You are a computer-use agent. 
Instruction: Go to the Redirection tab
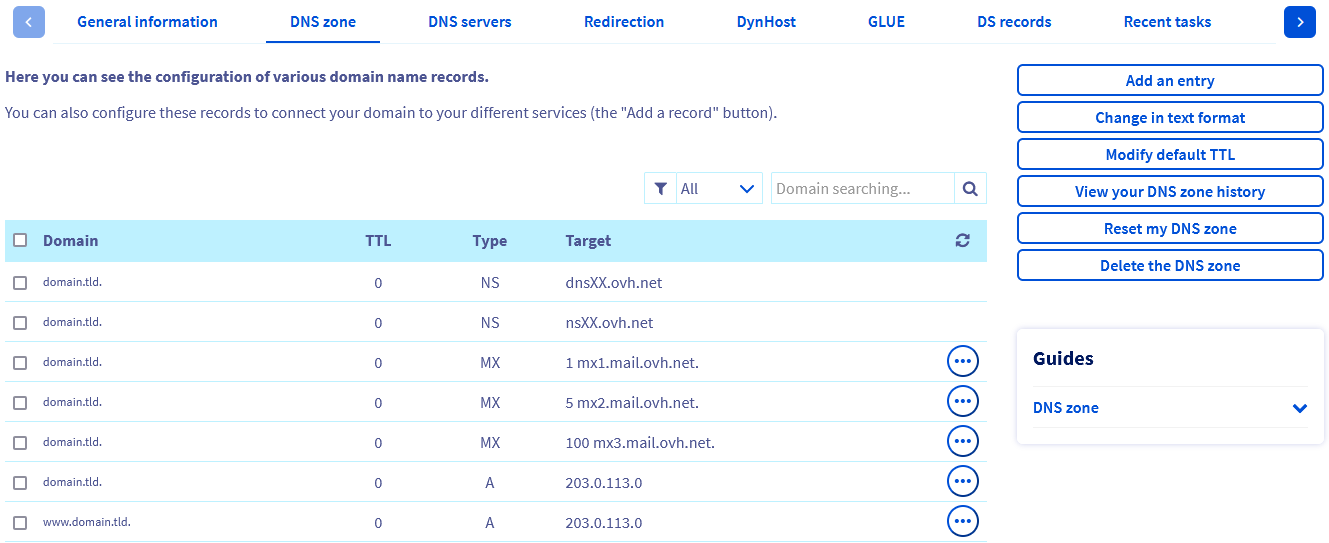pos(624,21)
